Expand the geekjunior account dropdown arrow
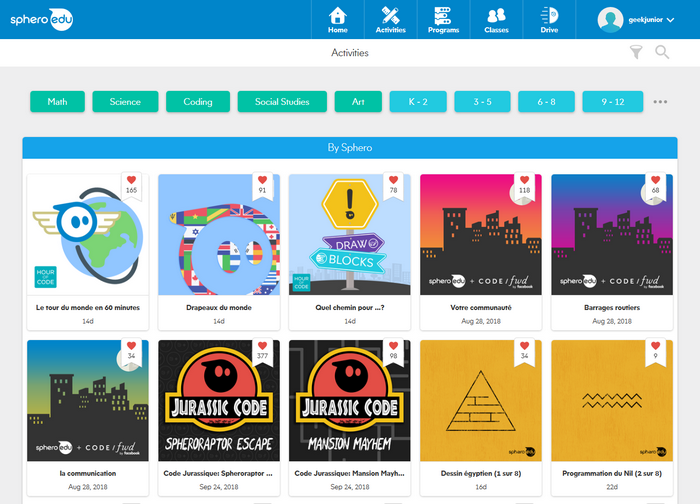The image size is (700, 504). 670,20
